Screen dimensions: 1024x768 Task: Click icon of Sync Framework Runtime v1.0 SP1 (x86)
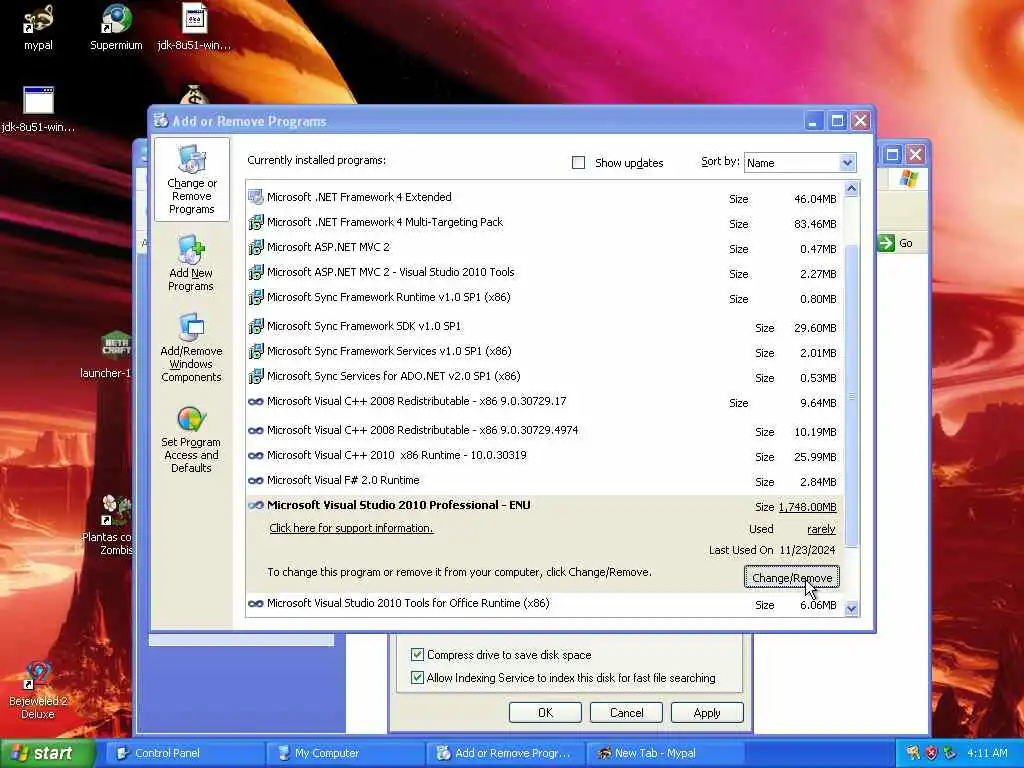point(256,297)
